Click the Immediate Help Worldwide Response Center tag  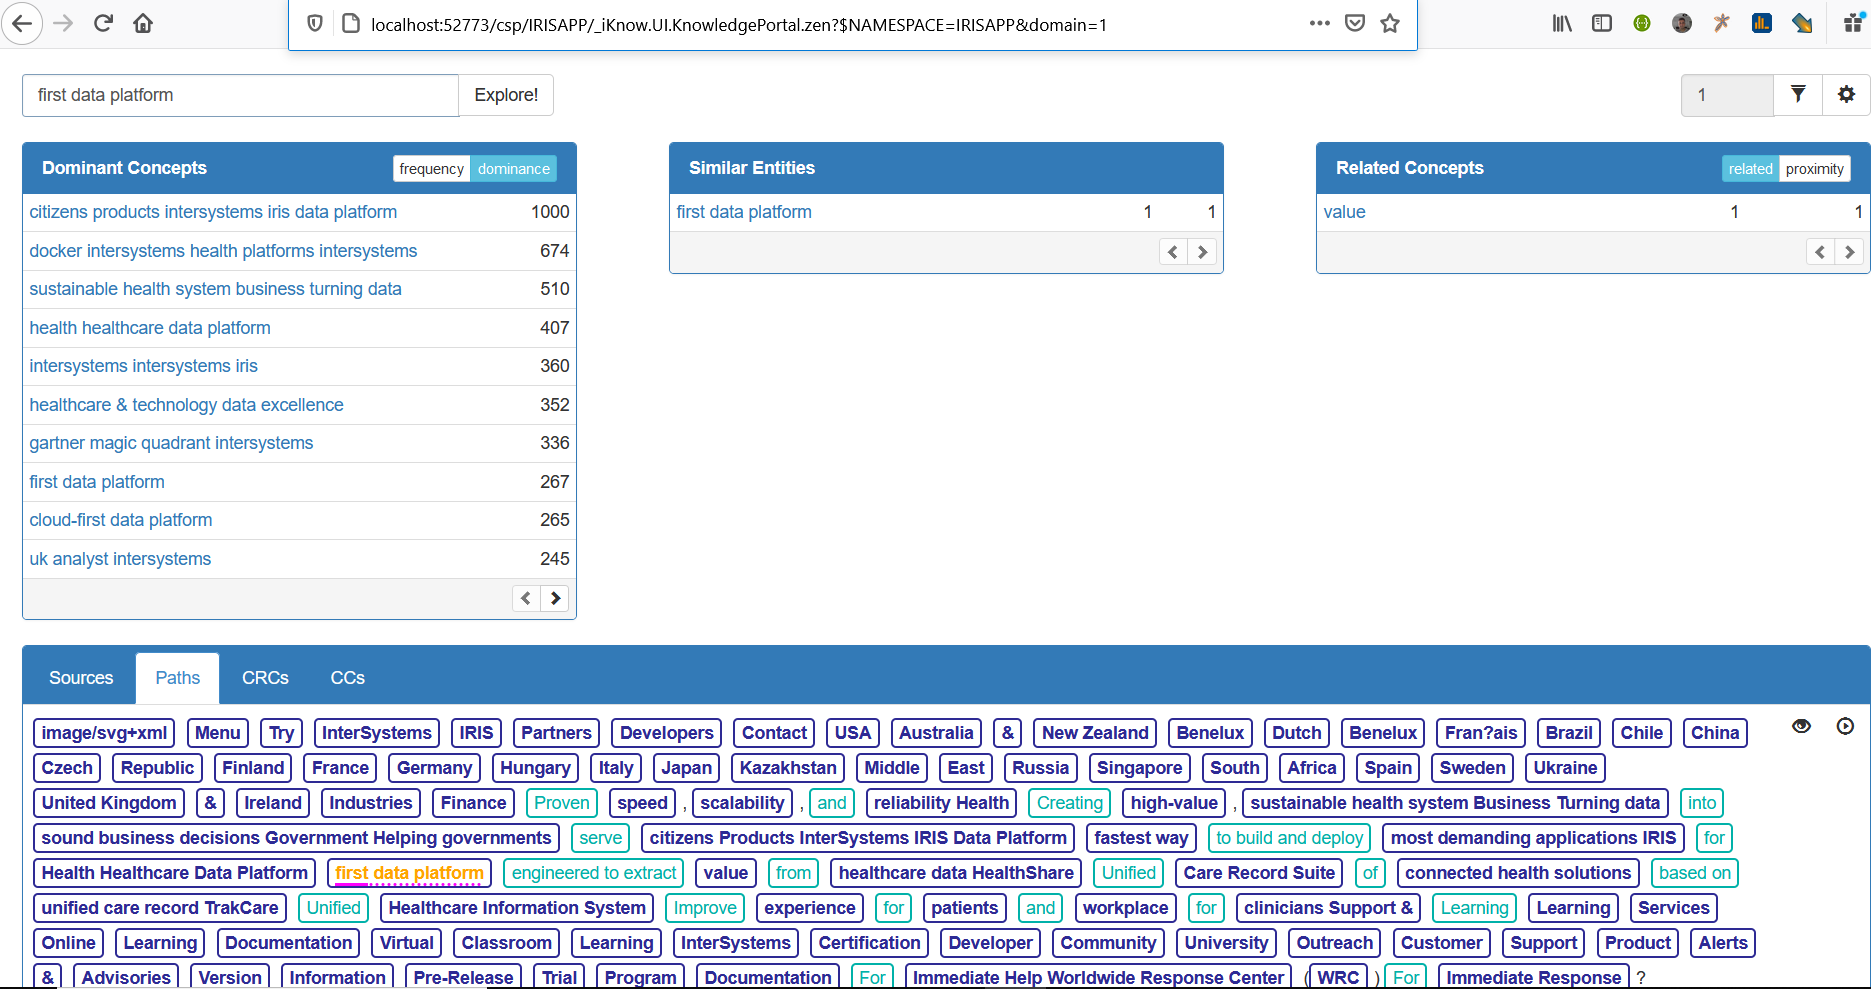(1098, 977)
